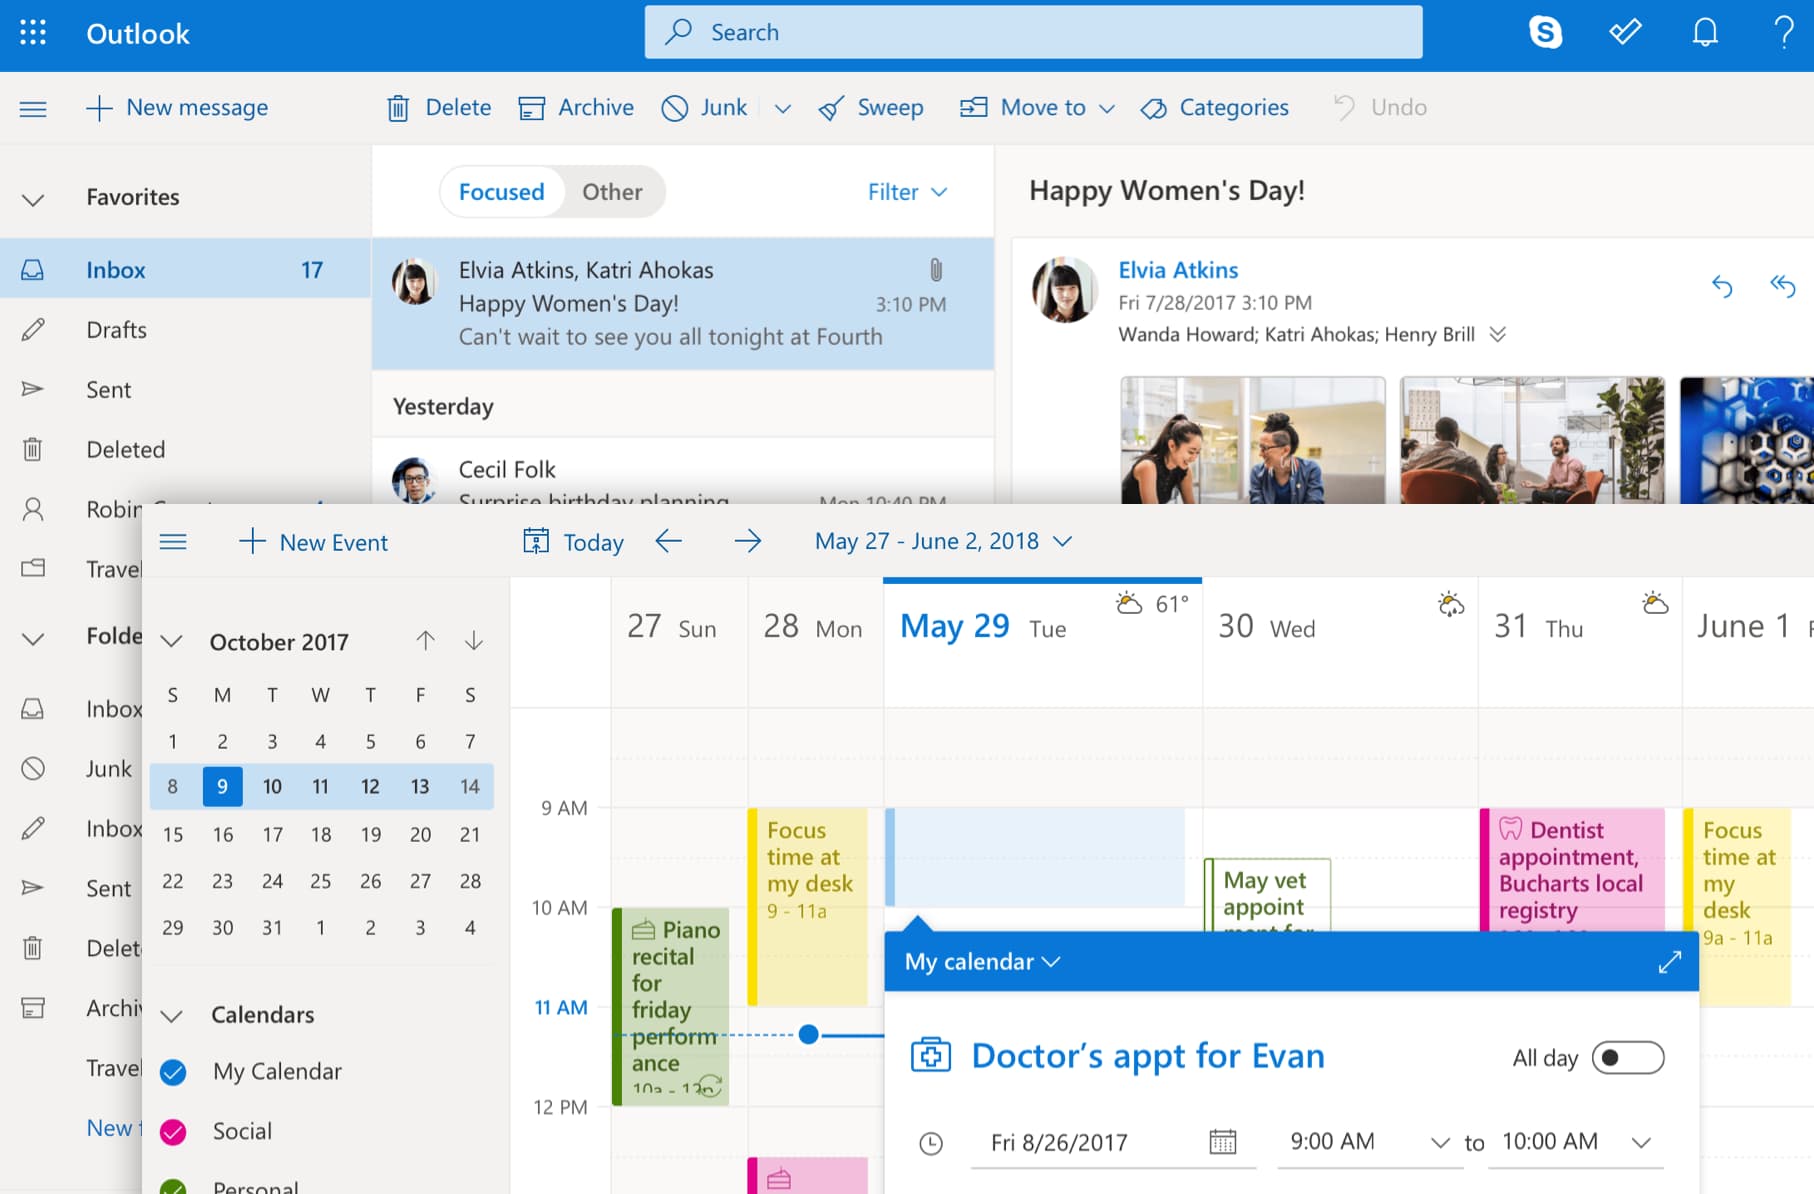The width and height of the screenshot is (1814, 1194).
Task: Reply to Elvia Atkins' message
Action: 1721,287
